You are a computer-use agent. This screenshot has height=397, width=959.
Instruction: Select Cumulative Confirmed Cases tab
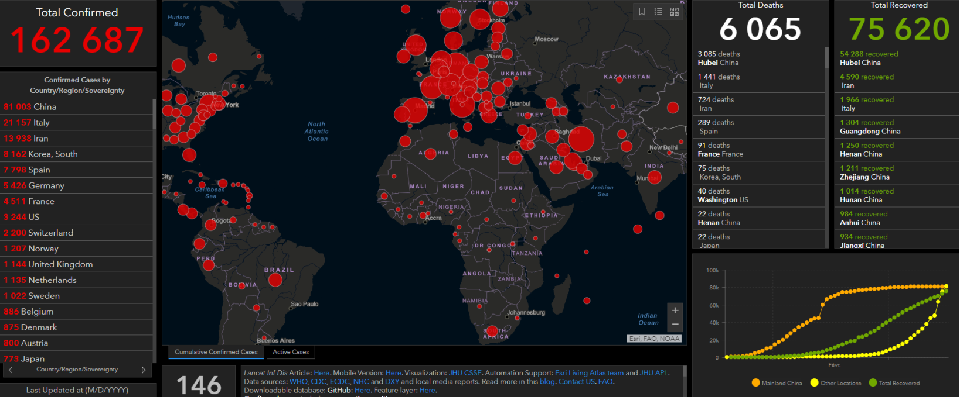tap(215, 352)
